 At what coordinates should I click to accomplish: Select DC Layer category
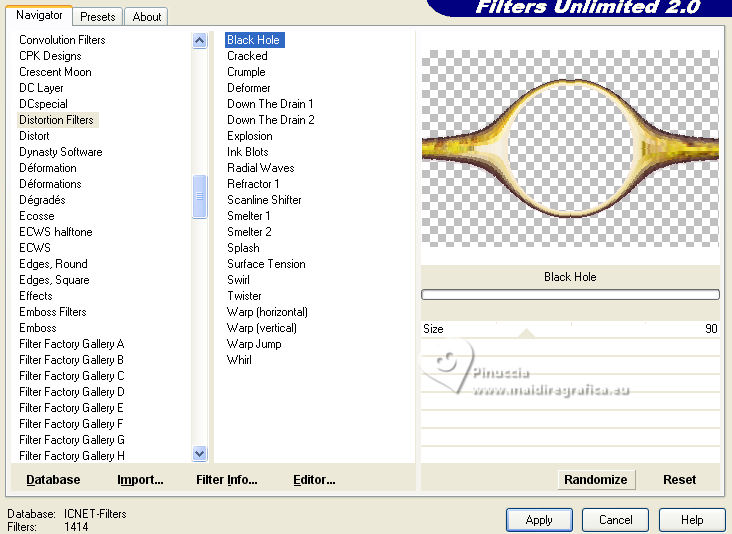tap(41, 88)
